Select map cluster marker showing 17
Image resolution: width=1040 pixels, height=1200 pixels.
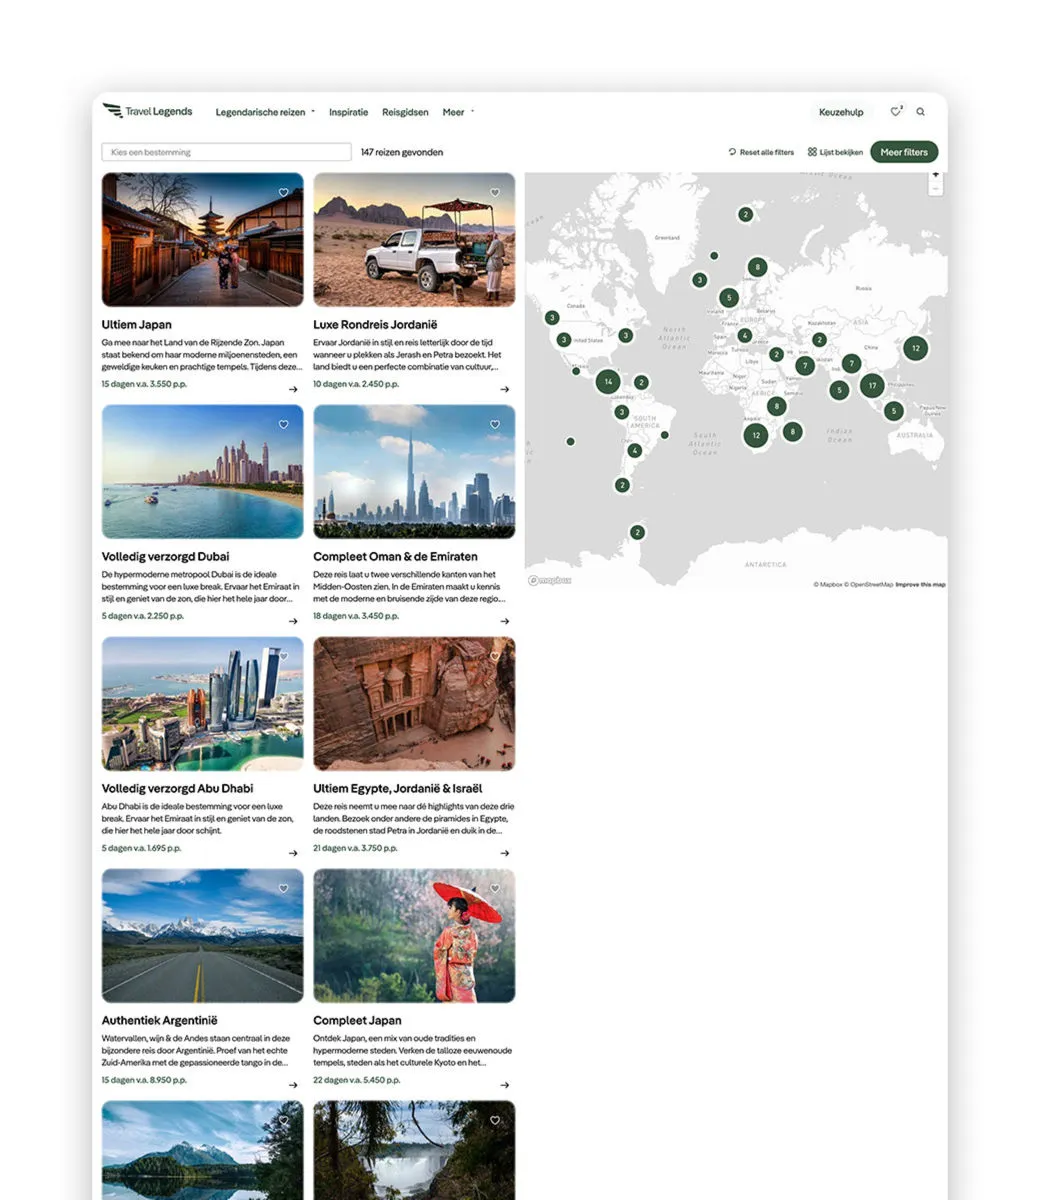(872, 385)
